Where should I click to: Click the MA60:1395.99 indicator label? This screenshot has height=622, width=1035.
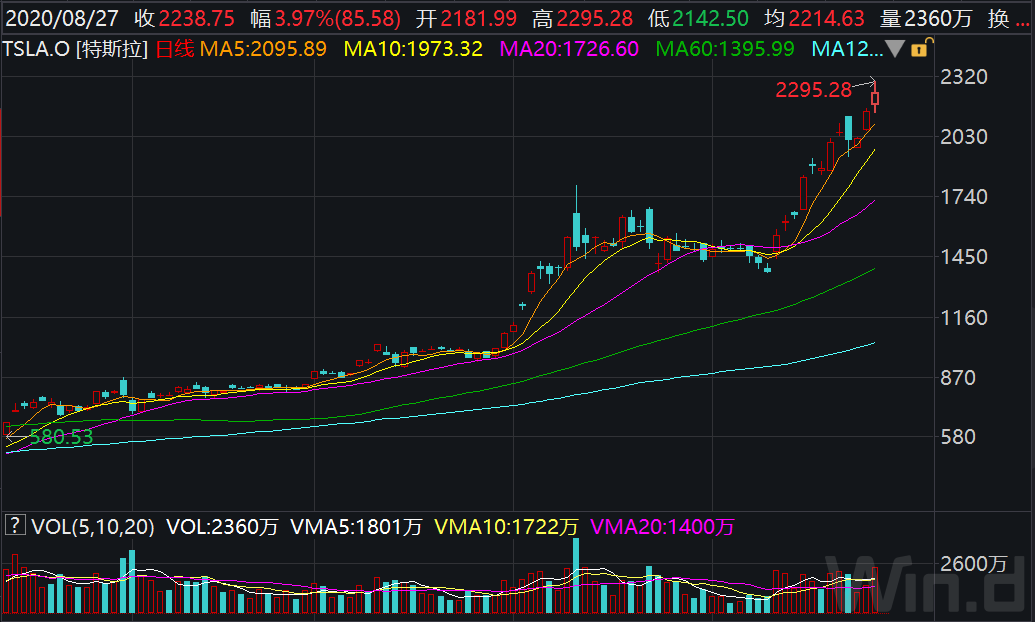tap(725, 49)
